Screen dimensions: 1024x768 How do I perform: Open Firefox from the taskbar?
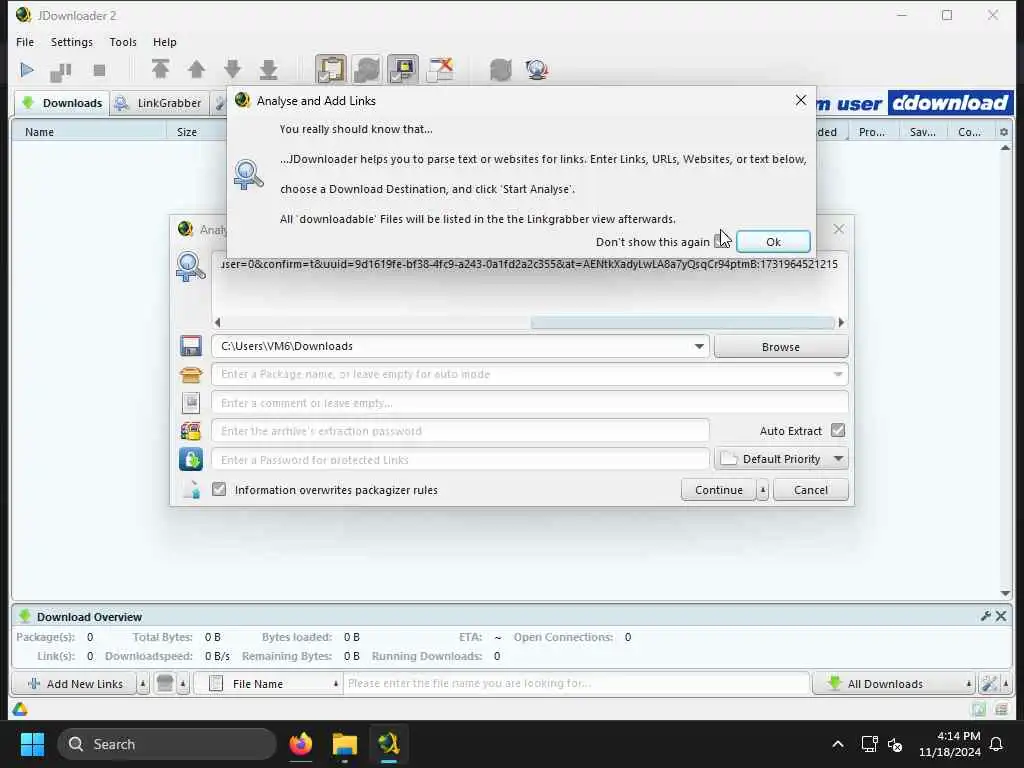[x=300, y=744]
